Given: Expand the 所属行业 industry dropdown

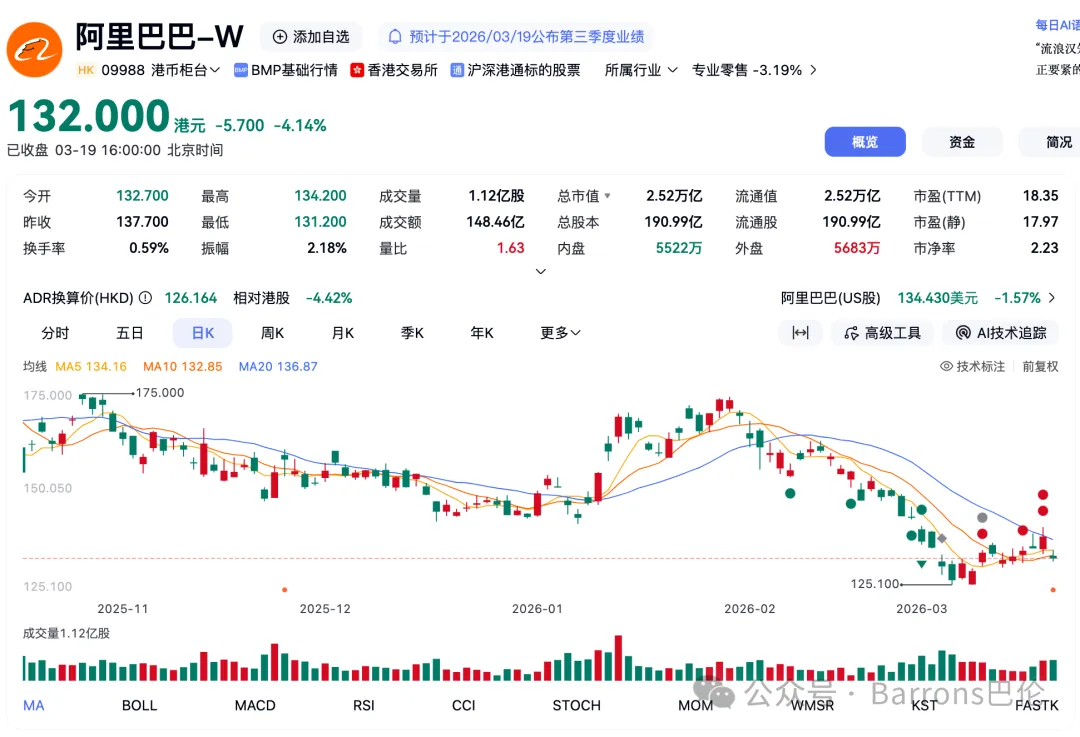Looking at the screenshot, I should [x=641, y=70].
